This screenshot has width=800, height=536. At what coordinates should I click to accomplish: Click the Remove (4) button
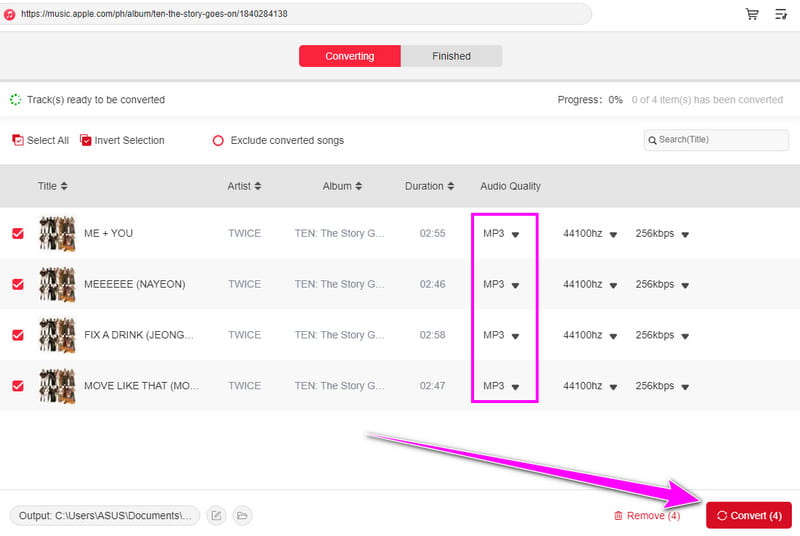pyautogui.click(x=647, y=515)
